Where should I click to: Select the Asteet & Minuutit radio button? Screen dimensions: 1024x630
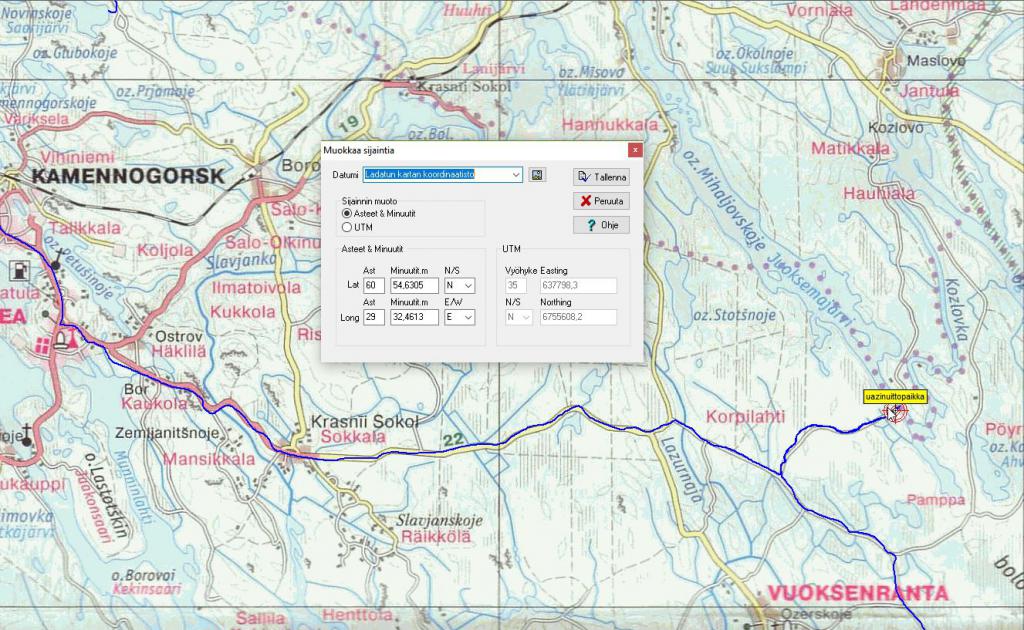click(347, 214)
